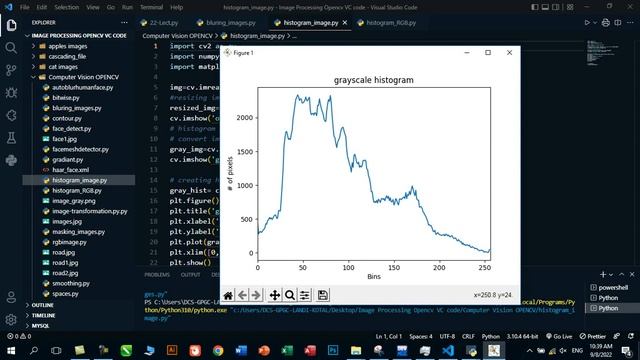Open face_detect.py in explorer

pyautogui.click(x=71, y=129)
